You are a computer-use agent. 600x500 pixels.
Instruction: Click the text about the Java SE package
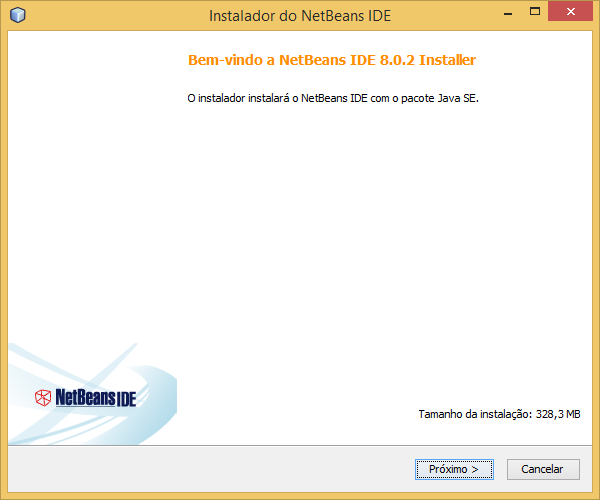333,98
